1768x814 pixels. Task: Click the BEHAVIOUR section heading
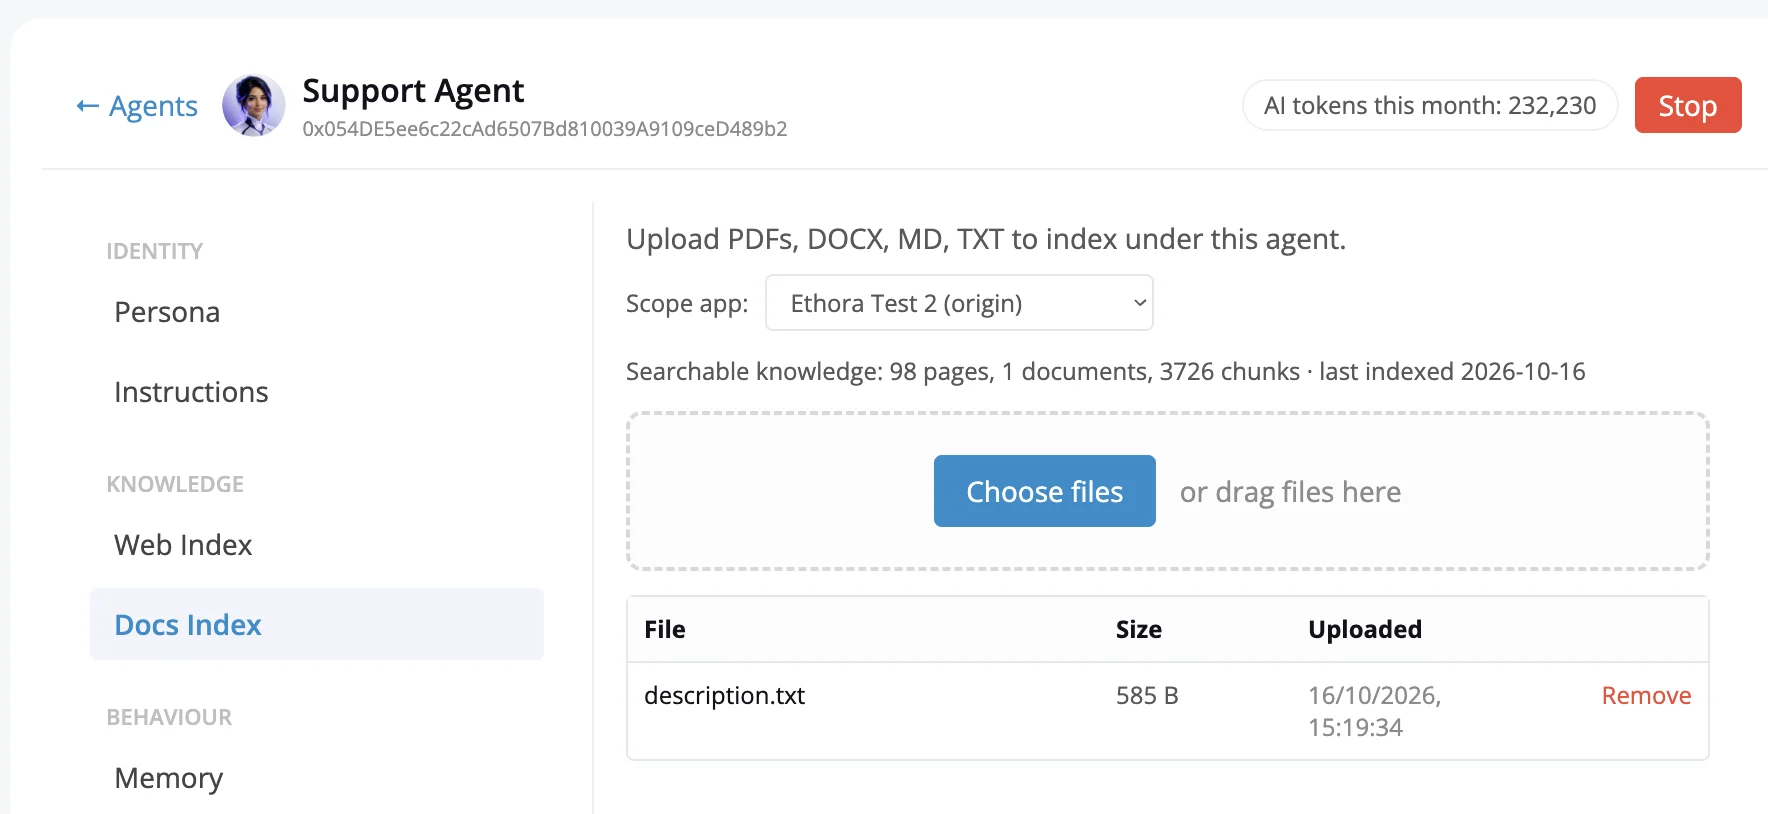[169, 718]
